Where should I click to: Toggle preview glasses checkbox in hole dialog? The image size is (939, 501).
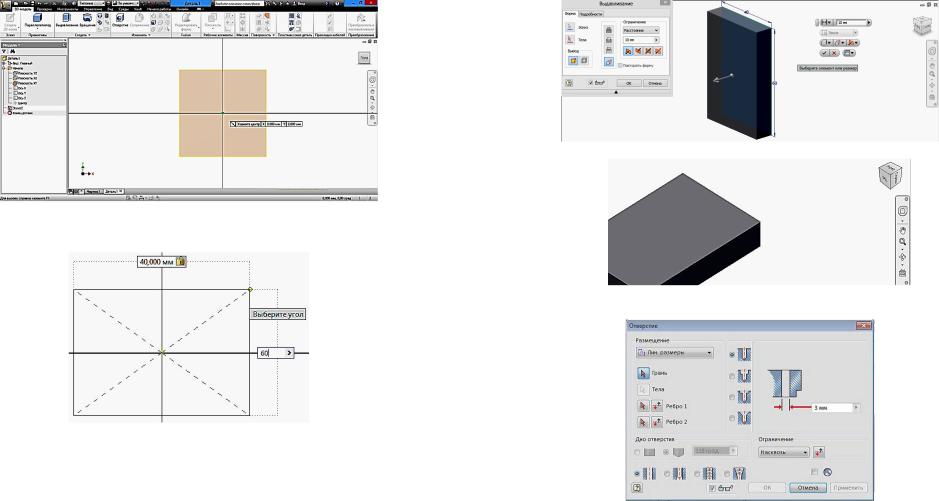click(712, 487)
